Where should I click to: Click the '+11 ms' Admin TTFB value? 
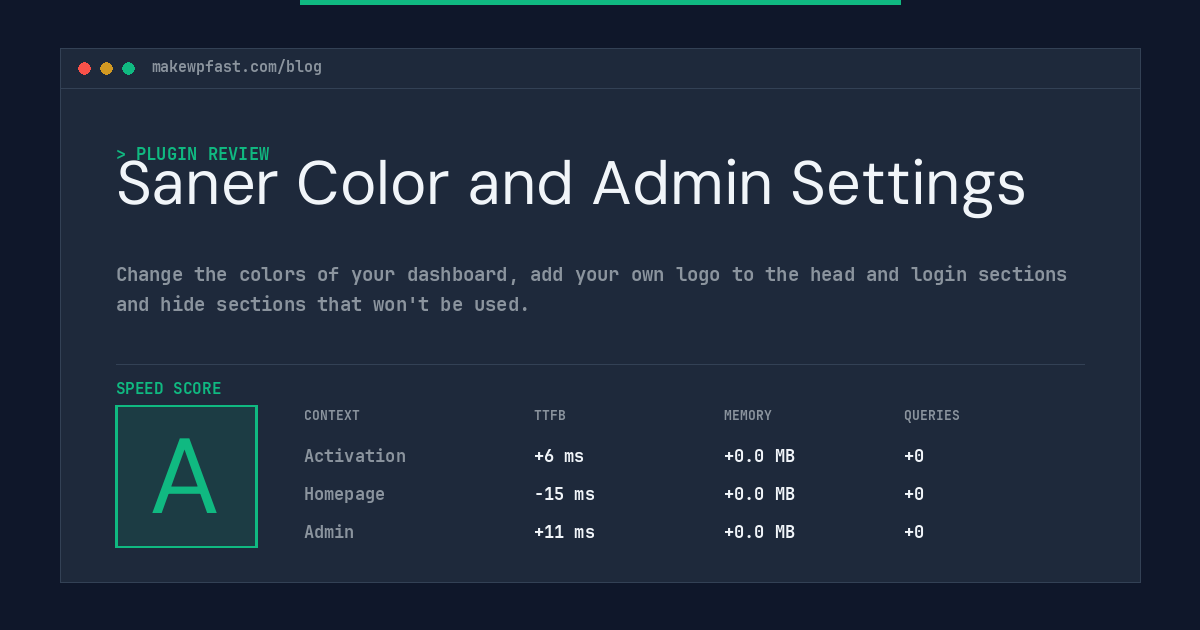[x=564, y=532]
